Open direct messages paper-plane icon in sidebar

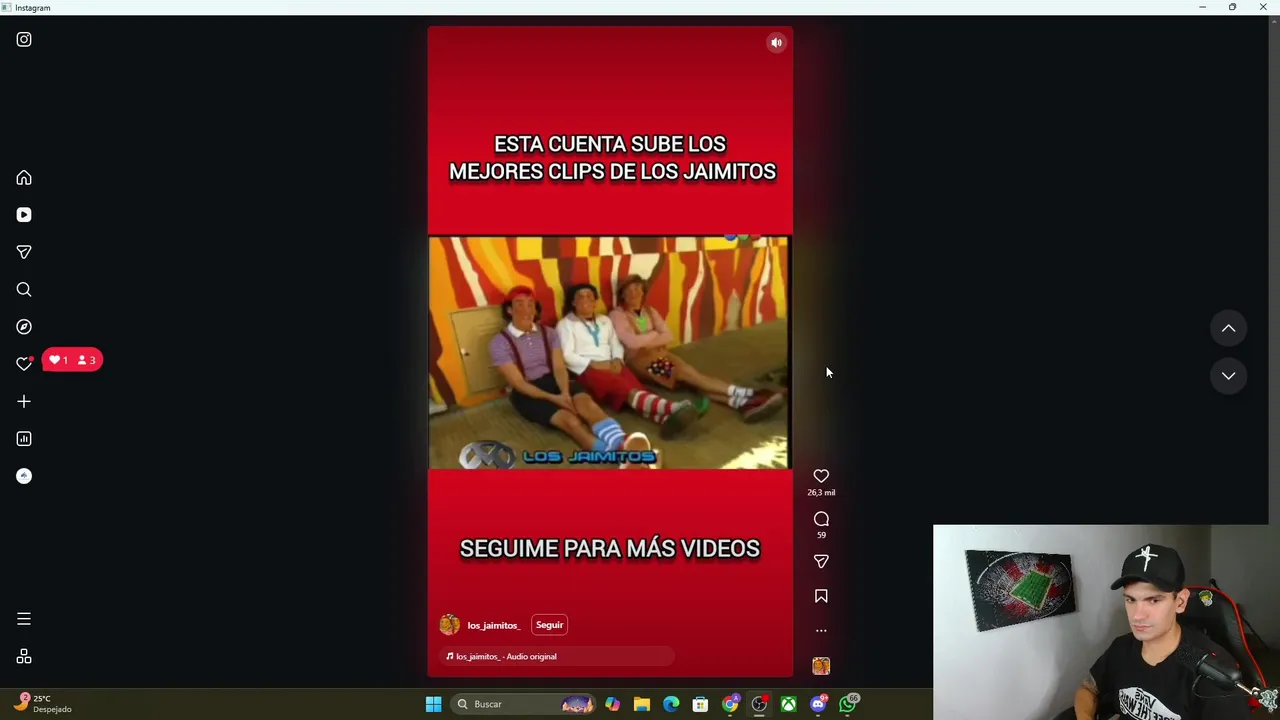(x=24, y=252)
